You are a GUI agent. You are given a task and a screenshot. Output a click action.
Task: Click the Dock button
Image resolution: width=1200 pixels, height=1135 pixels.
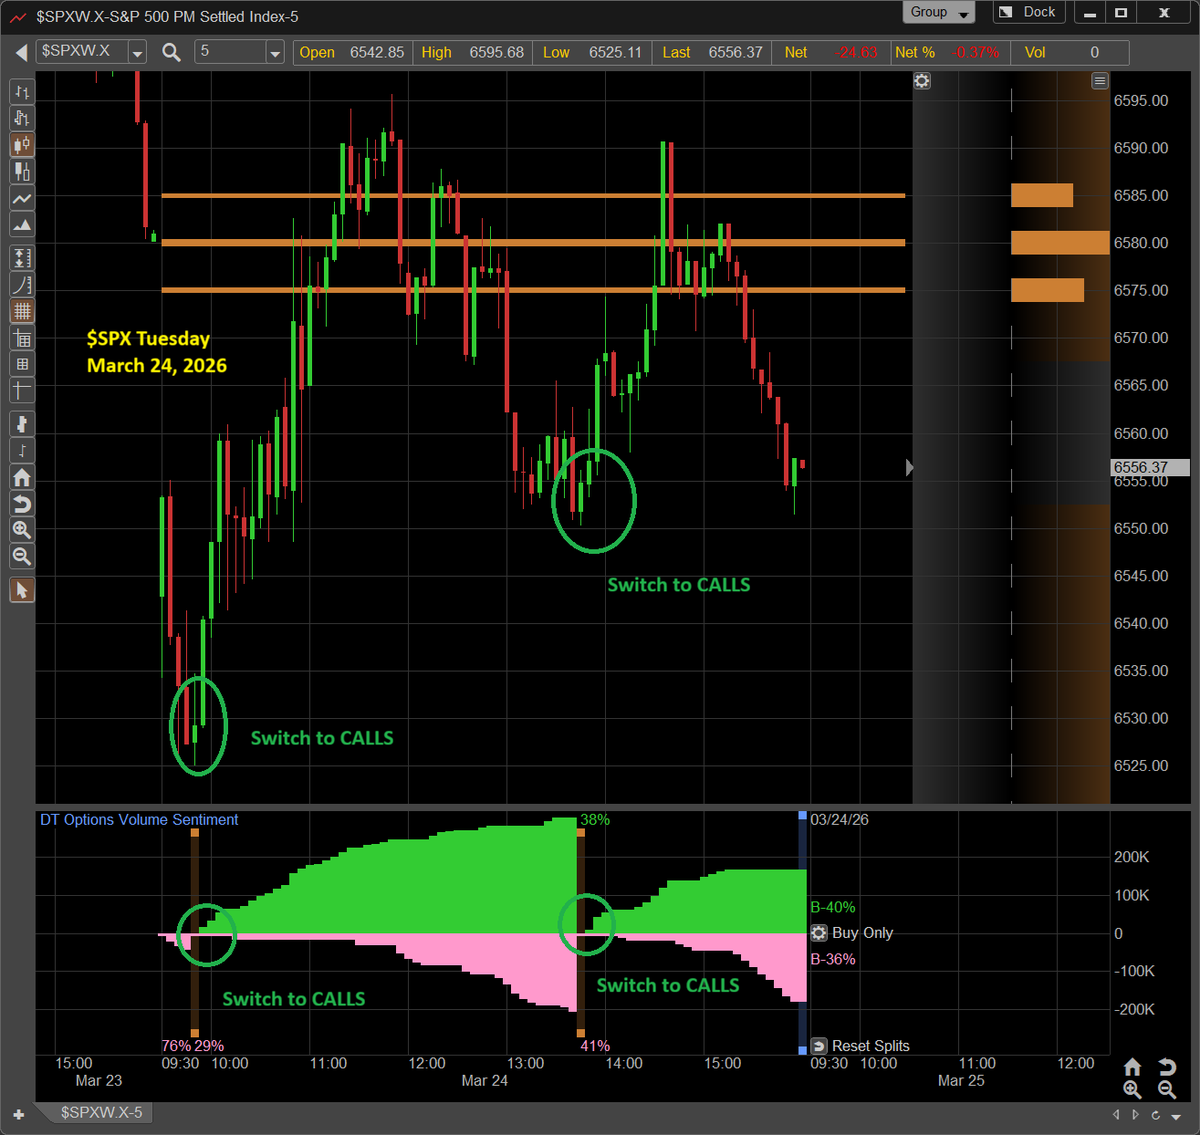(1028, 13)
